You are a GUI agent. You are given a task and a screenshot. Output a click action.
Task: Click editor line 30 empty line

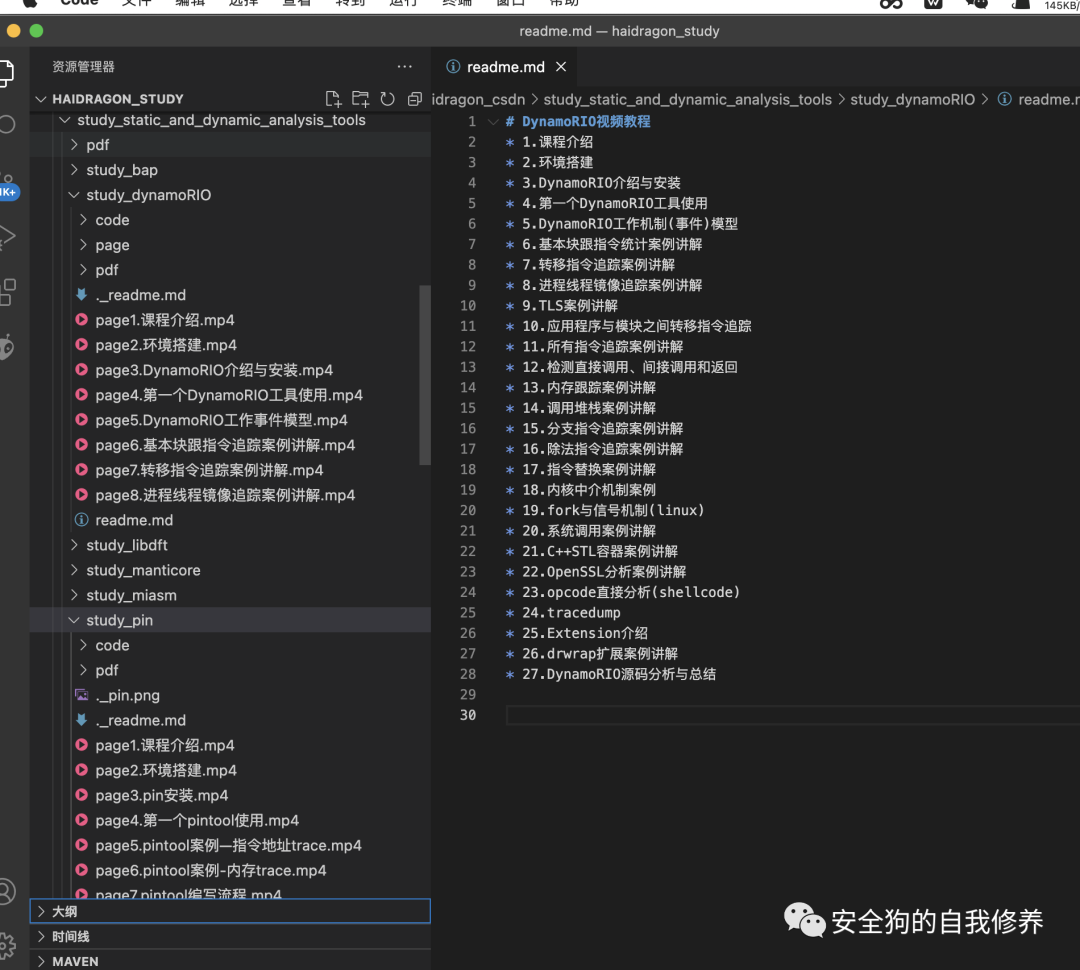792,715
